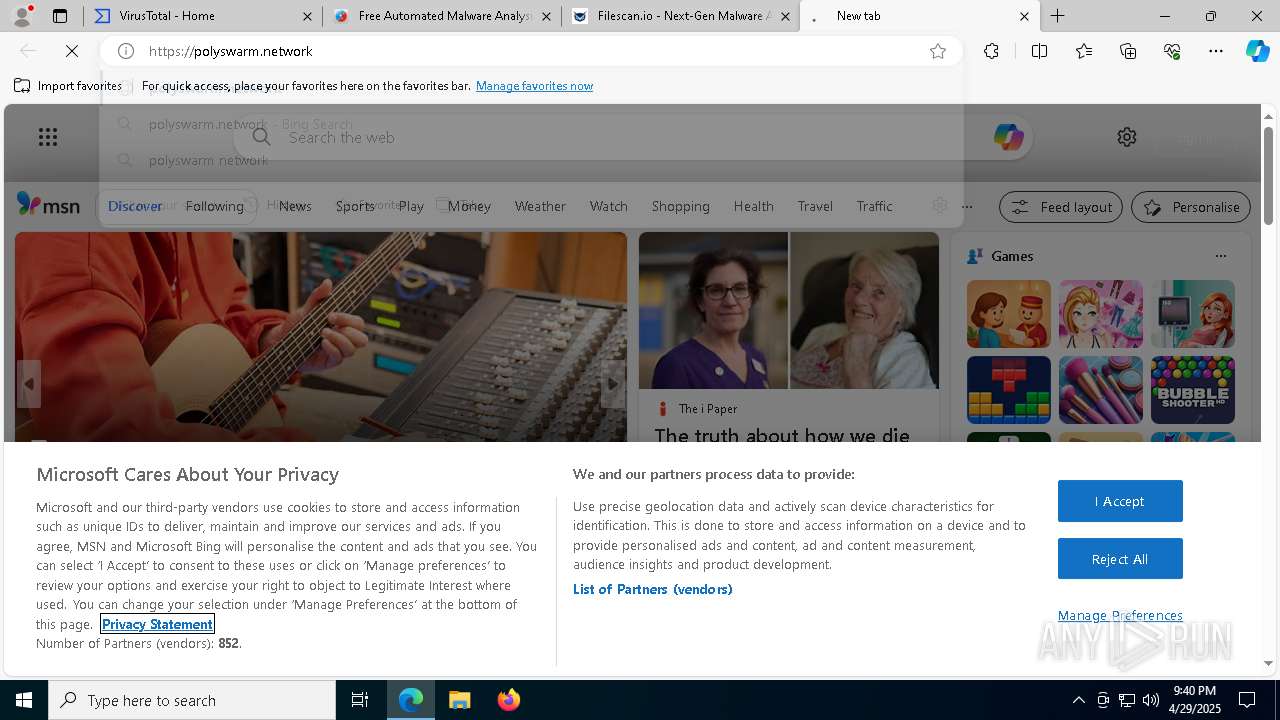This screenshot has width=1280, height=720.
Task: Open Task View on taskbar
Action: [x=360, y=700]
